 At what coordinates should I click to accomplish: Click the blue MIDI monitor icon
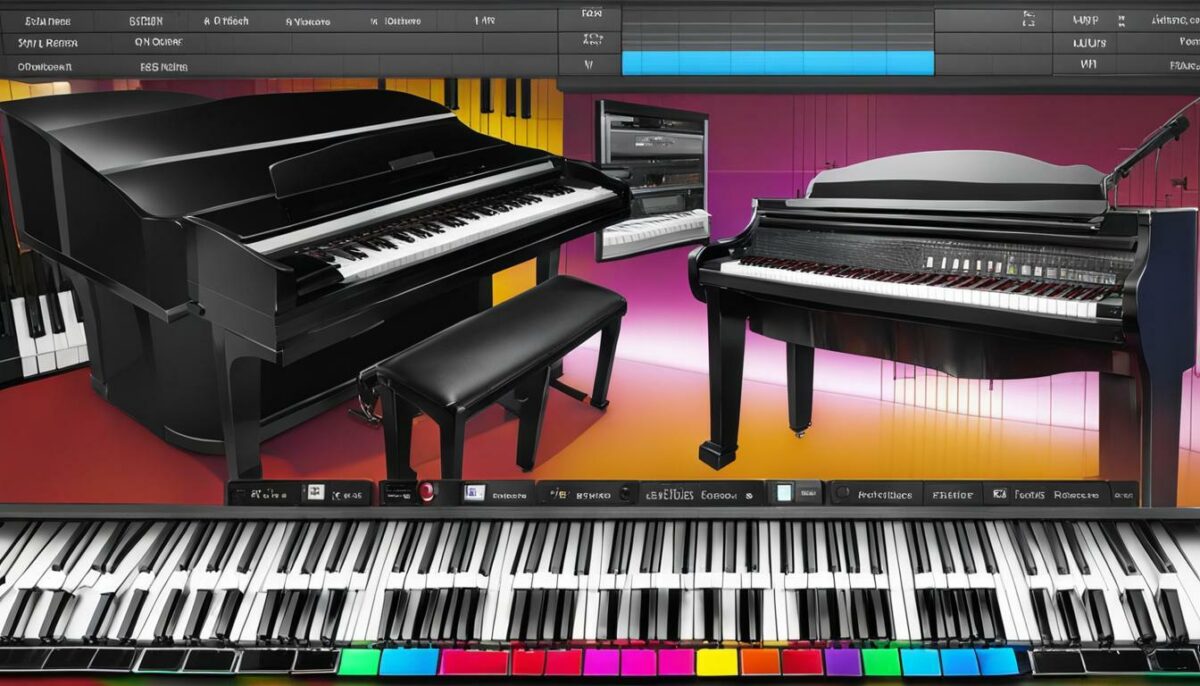[472, 491]
